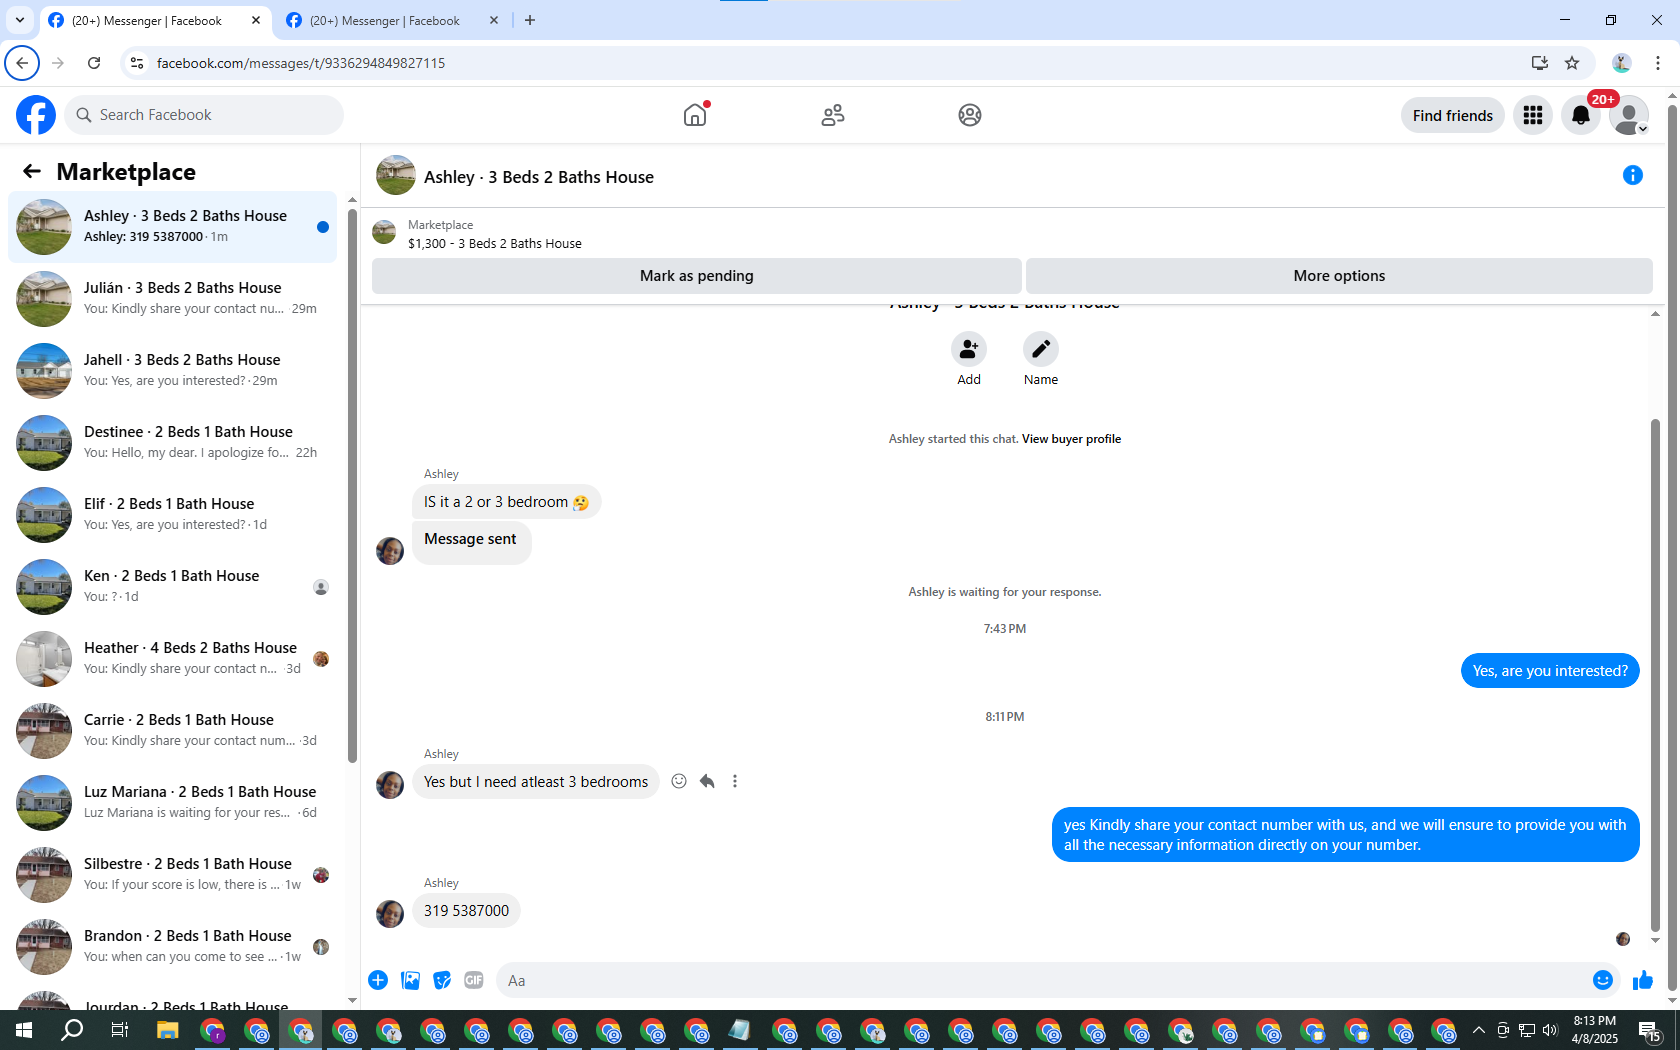Click the install app icon in address bar
Viewport: 1680px width, 1050px height.
(x=1540, y=63)
